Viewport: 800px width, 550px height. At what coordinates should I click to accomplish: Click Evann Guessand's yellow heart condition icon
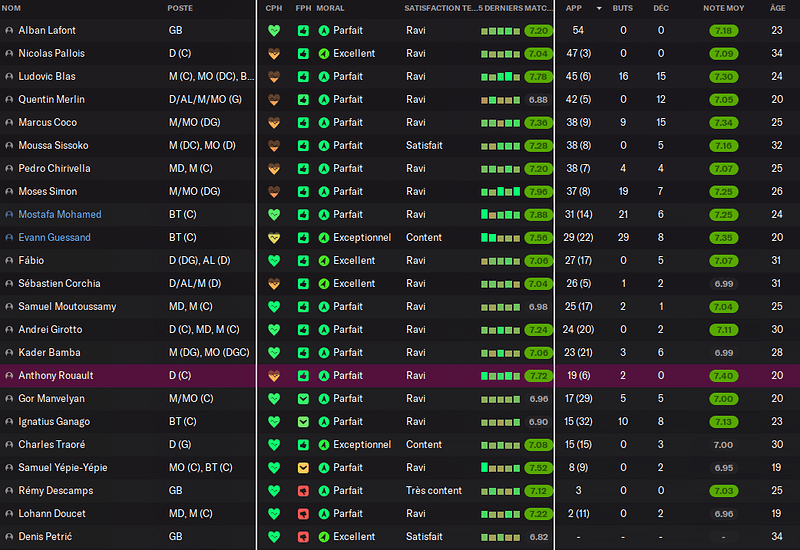(x=274, y=238)
